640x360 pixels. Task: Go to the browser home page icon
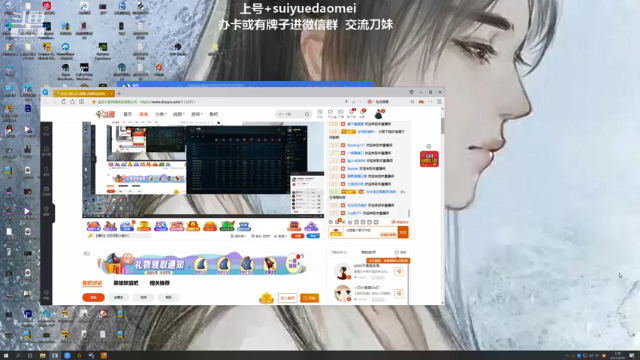(x=72, y=102)
